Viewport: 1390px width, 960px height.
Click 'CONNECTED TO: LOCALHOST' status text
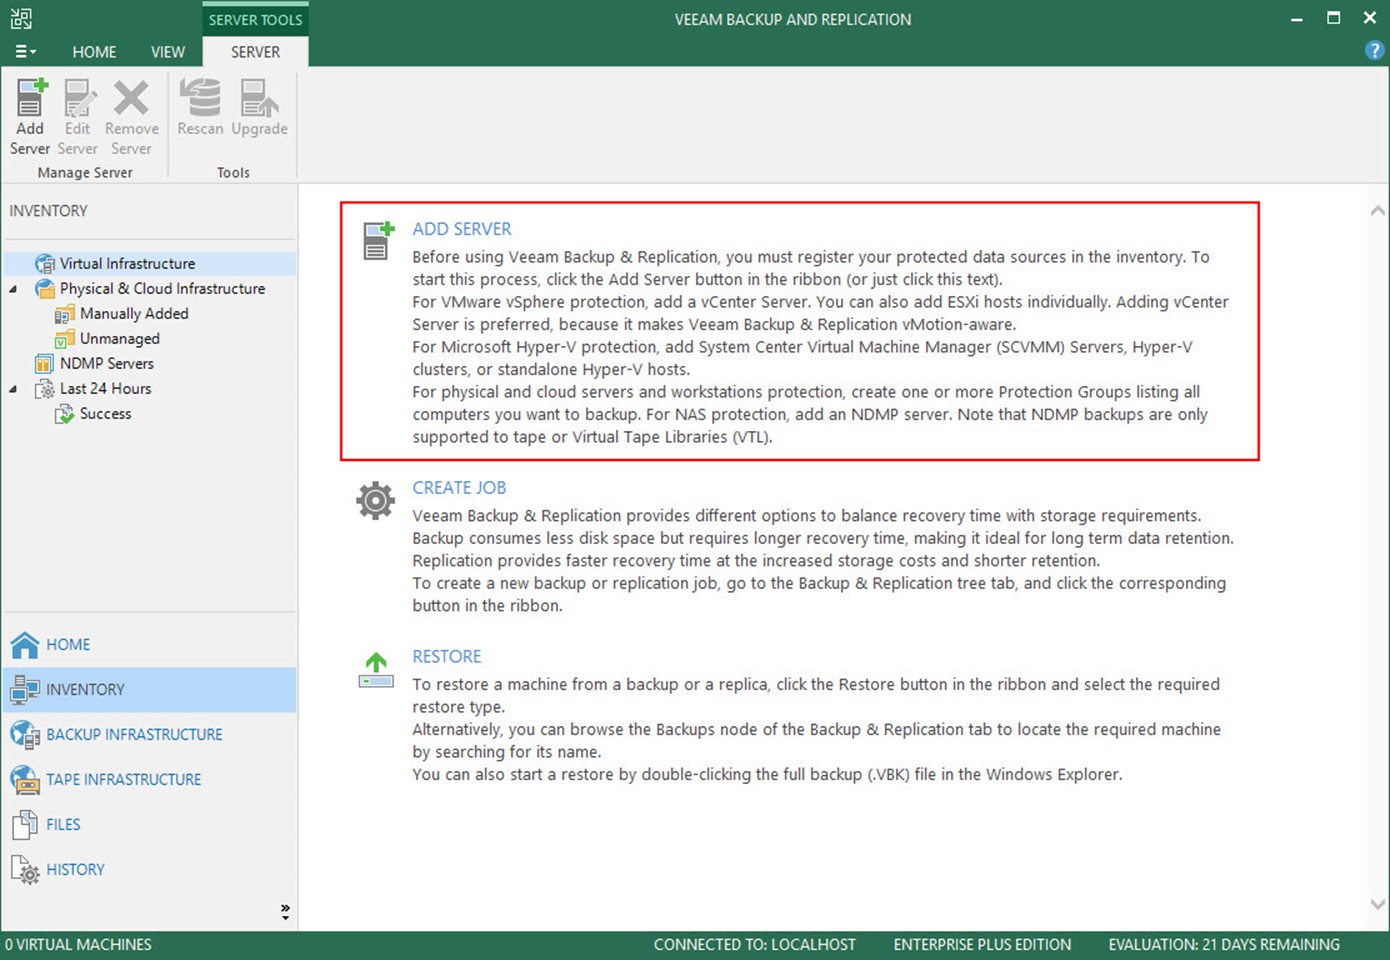(754, 945)
